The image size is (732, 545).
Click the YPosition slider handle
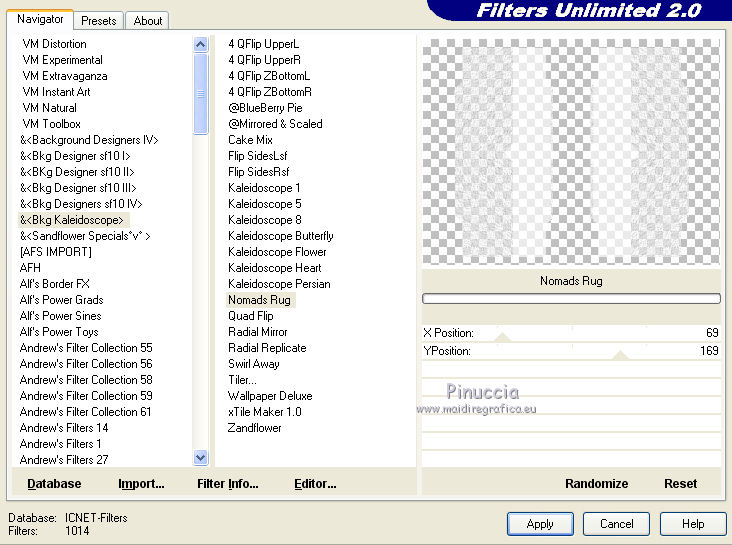pos(620,355)
